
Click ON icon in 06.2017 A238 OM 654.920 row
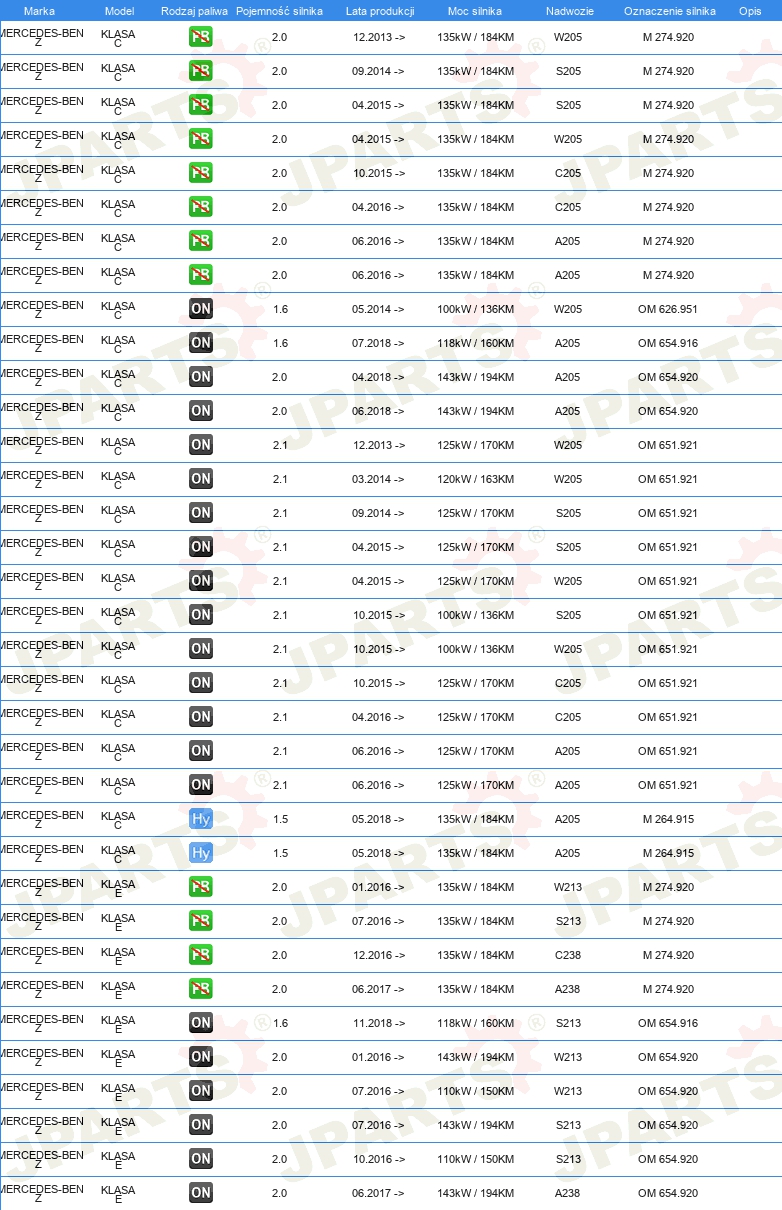[201, 1194]
